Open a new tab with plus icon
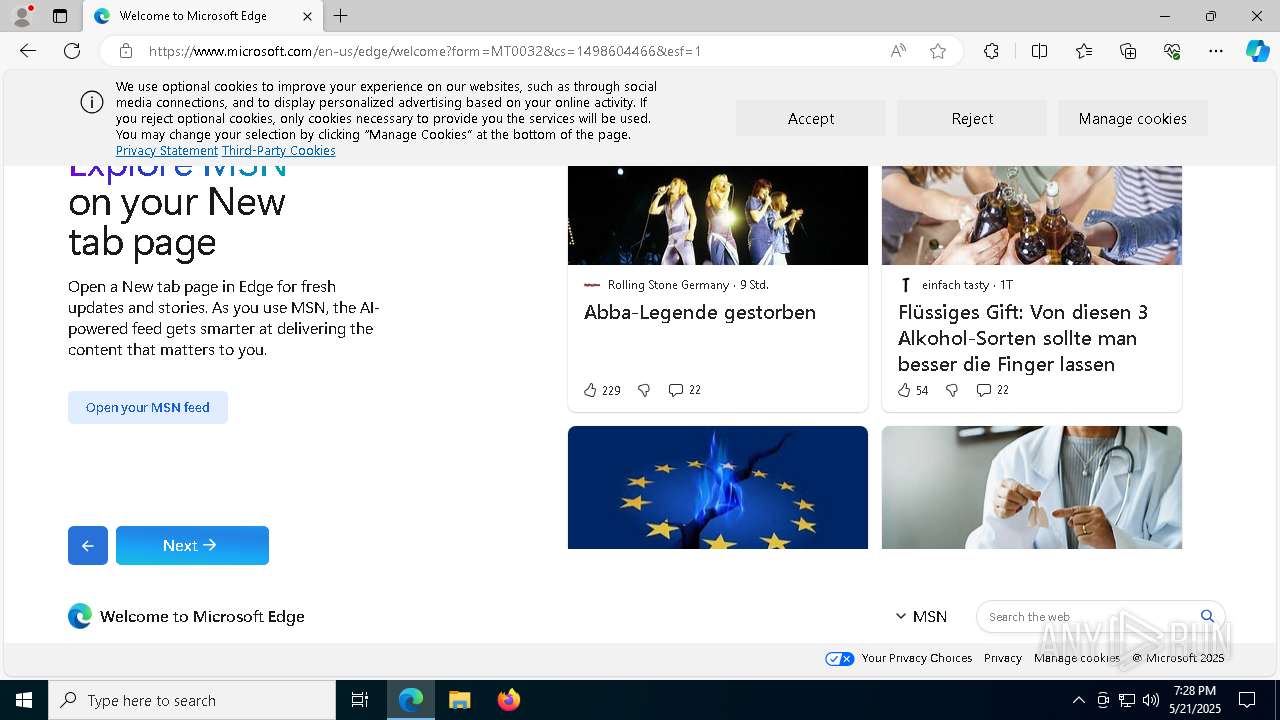 tap(341, 16)
